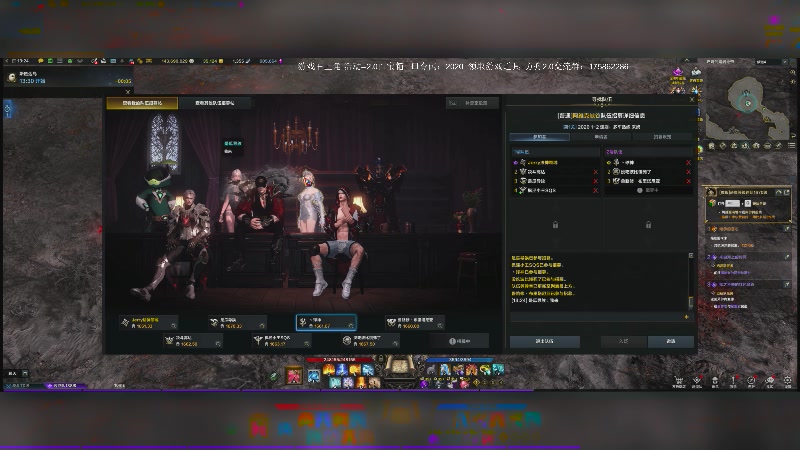Jump party chat log to top via corner arrow

[x=691, y=255]
